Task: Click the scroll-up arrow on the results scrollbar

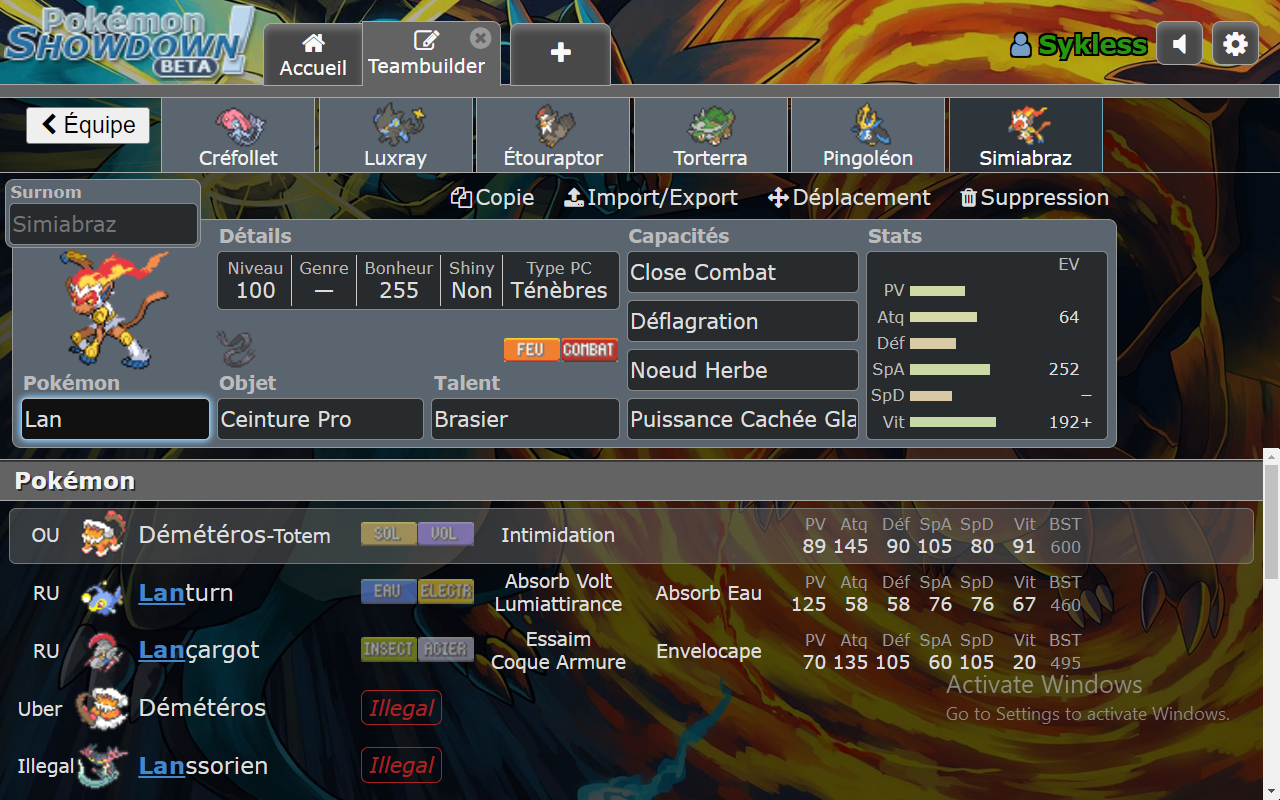Action: tap(1271, 457)
